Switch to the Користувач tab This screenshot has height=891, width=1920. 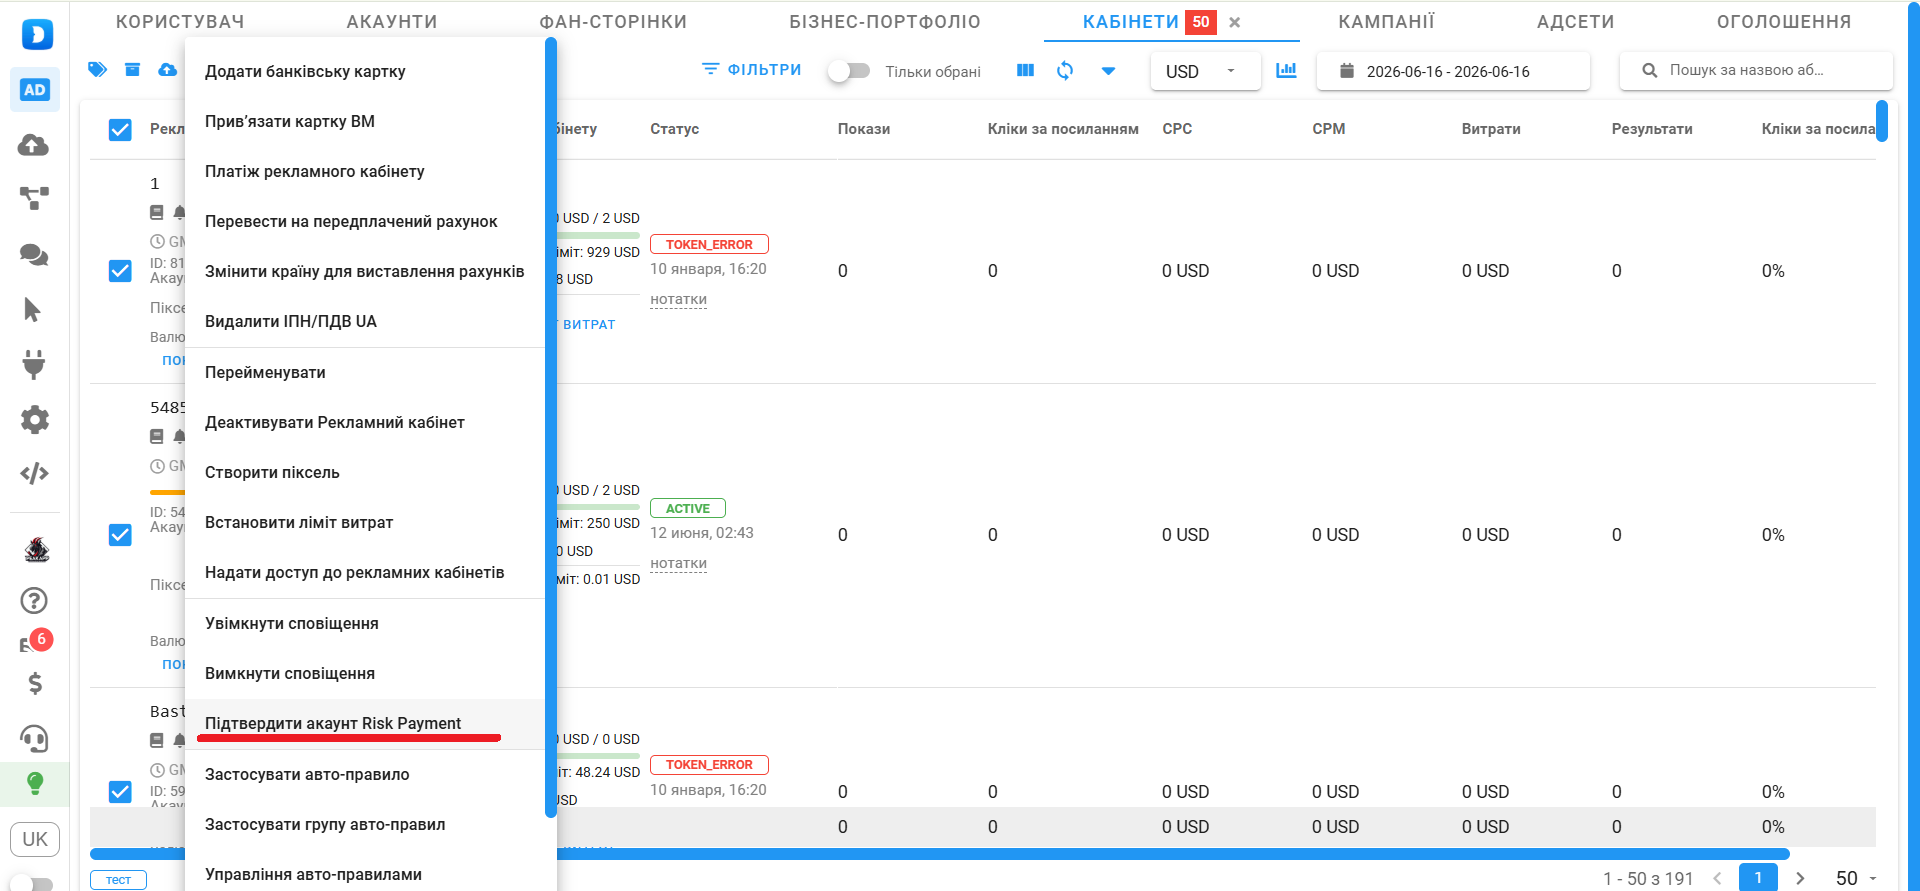pos(180,22)
